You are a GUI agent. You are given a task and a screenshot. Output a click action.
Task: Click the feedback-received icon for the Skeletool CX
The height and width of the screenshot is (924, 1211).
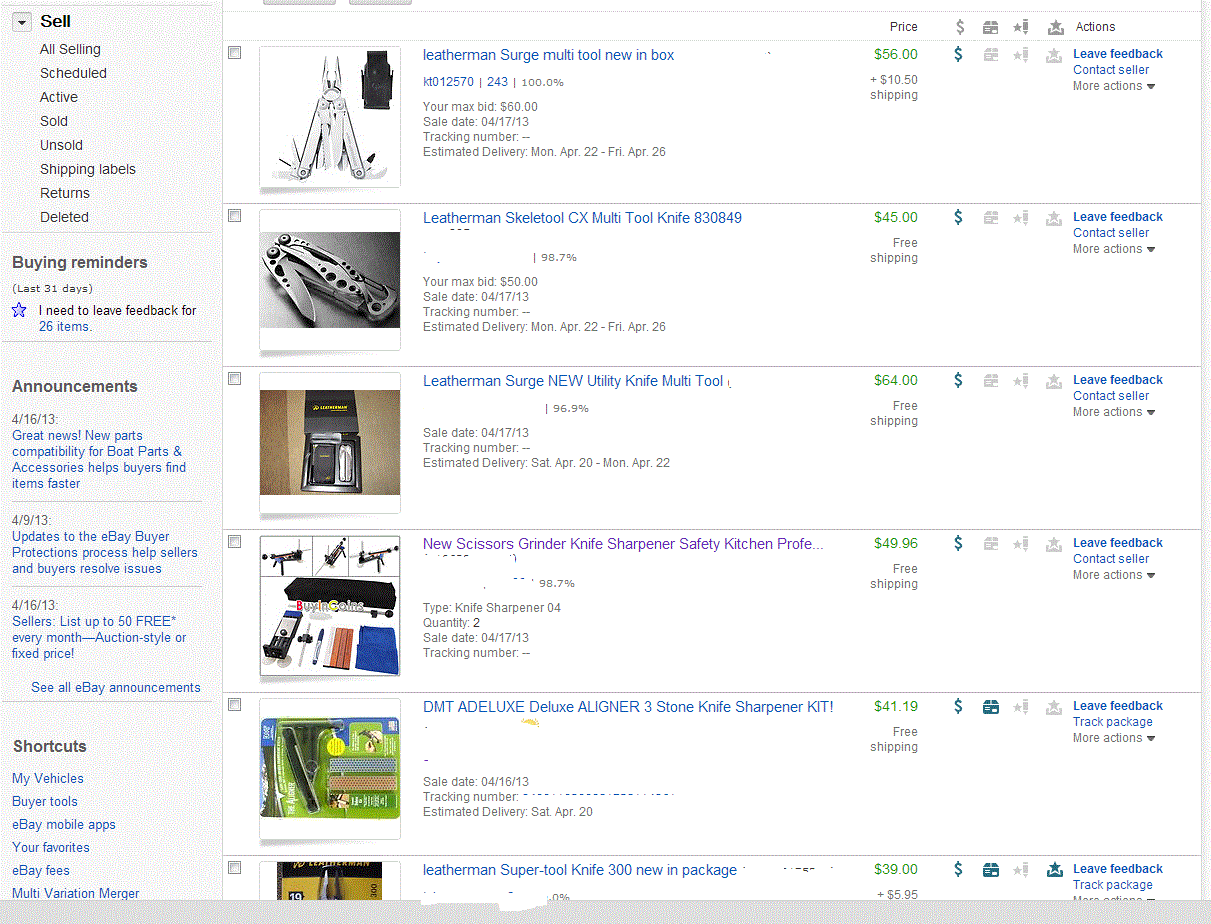[1054, 218]
